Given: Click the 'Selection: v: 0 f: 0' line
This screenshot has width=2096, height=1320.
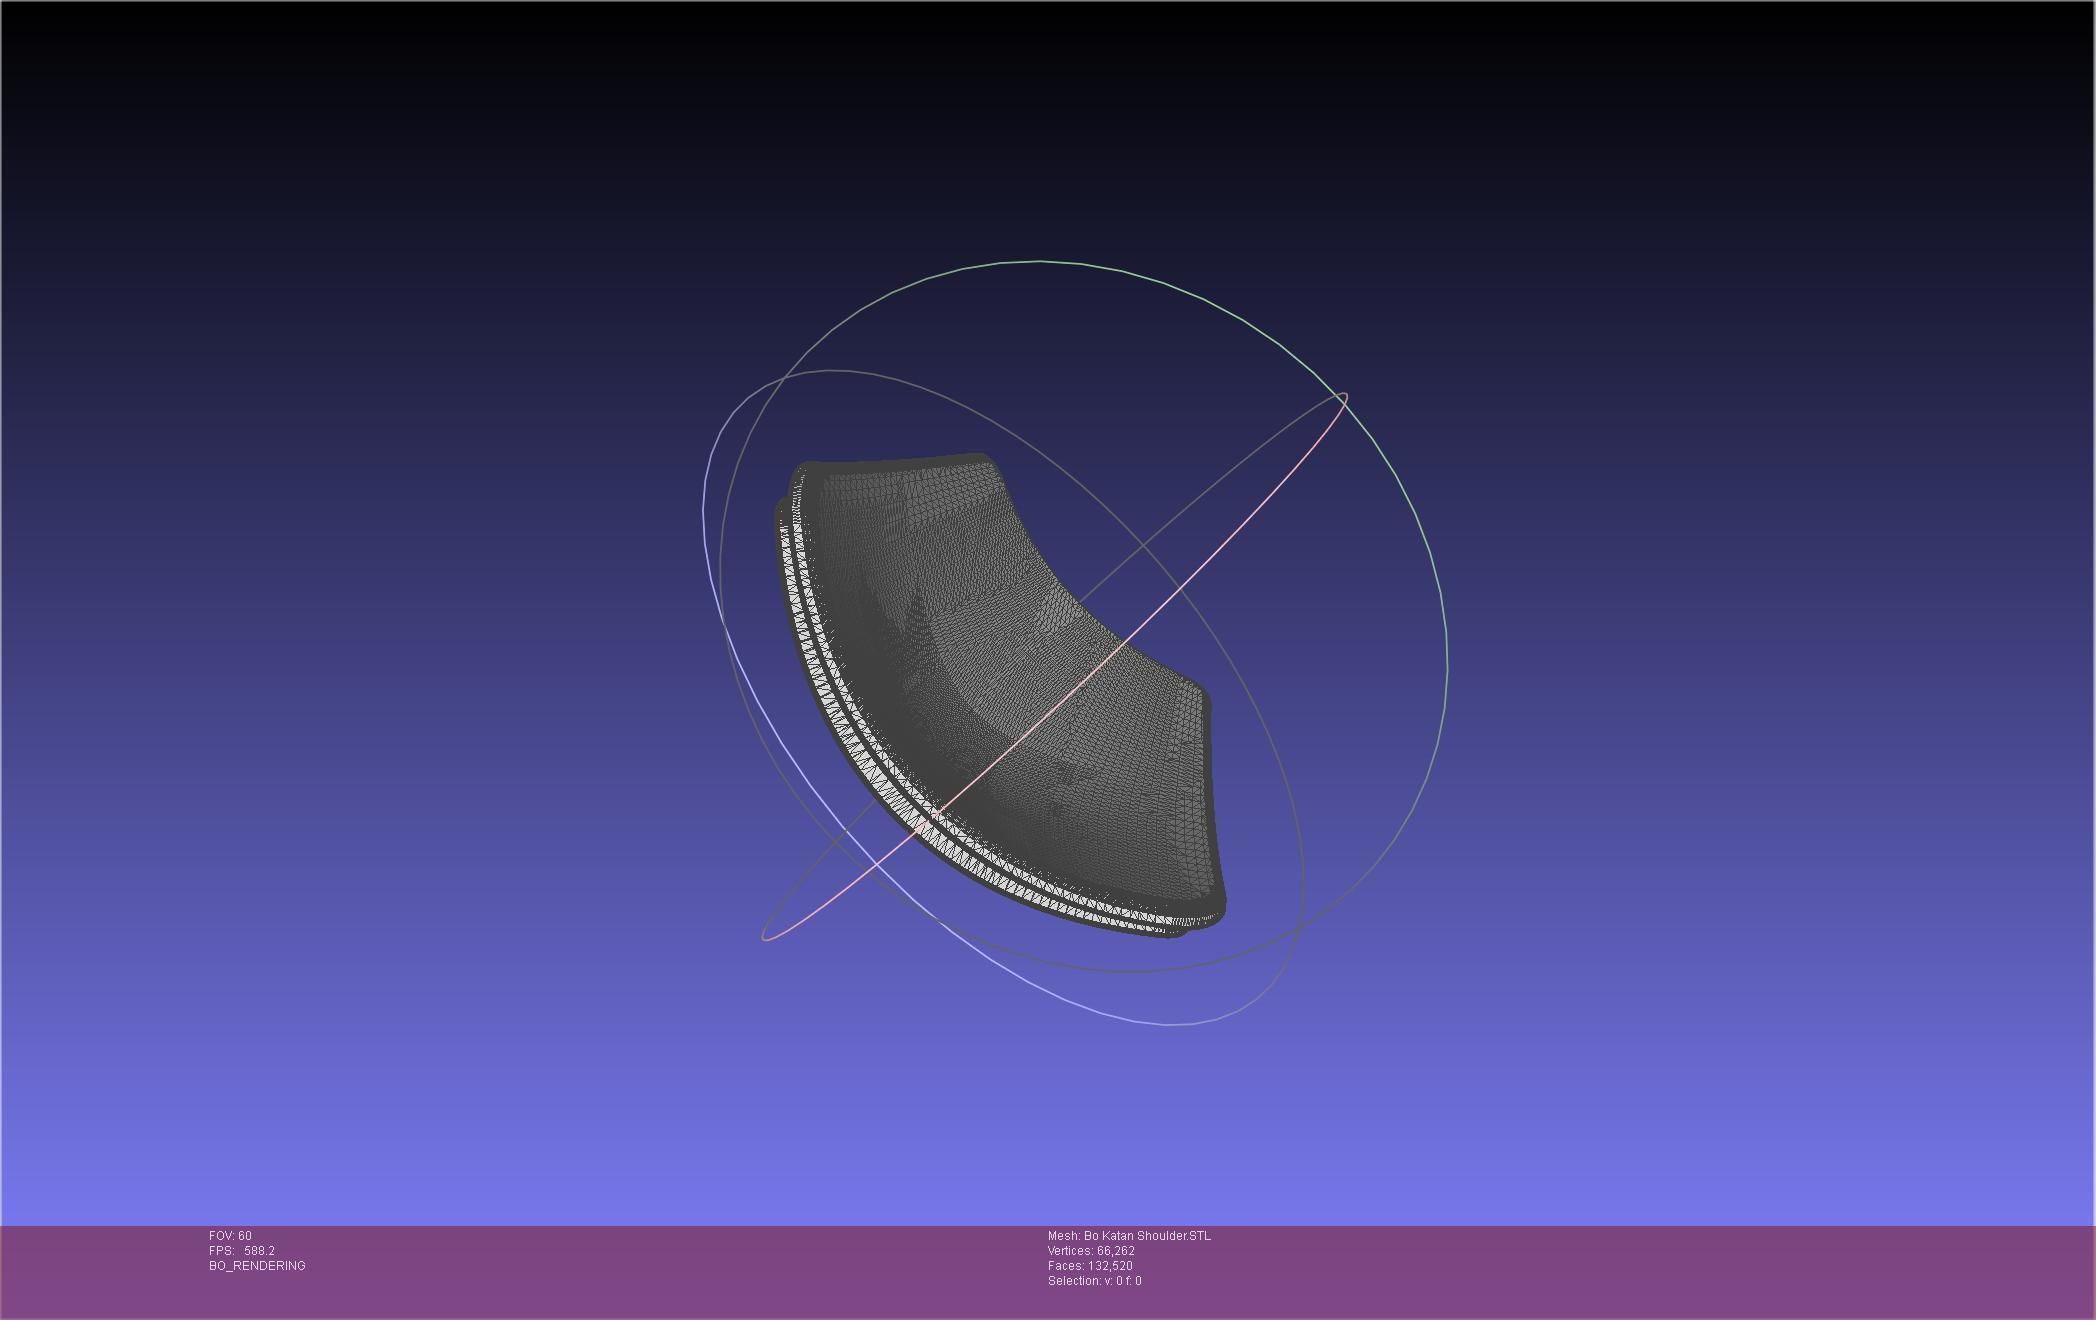Looking at the screenshot, I should pyautogui.click(x=1094, y=1281).
